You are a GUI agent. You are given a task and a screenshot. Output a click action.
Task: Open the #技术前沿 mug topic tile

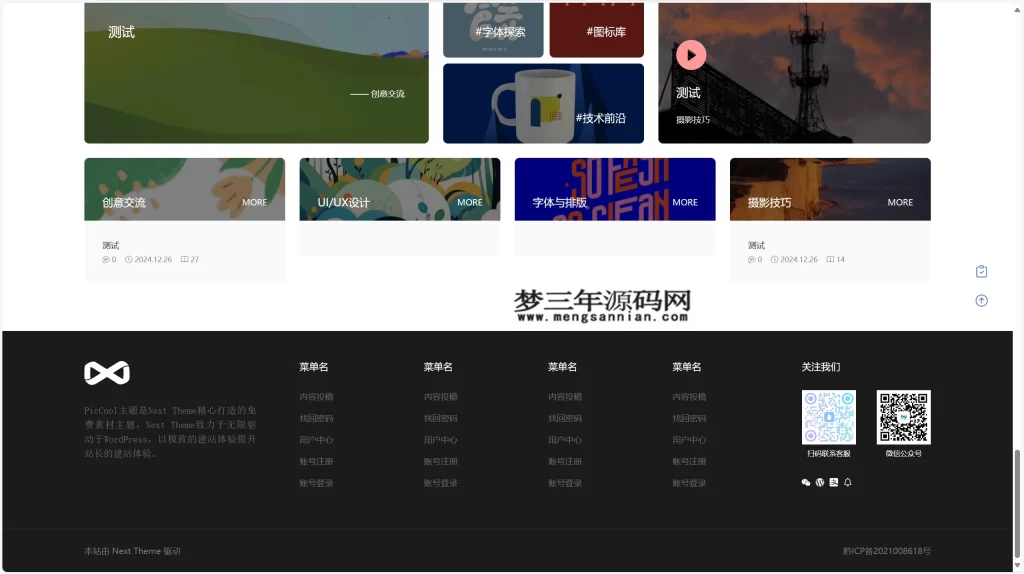543,103
